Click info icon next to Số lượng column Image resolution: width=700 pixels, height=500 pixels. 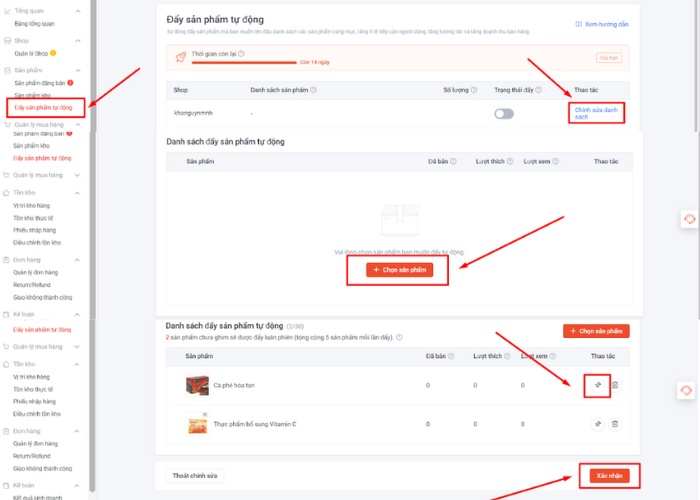pyautogui.click(x=472, y=90)
